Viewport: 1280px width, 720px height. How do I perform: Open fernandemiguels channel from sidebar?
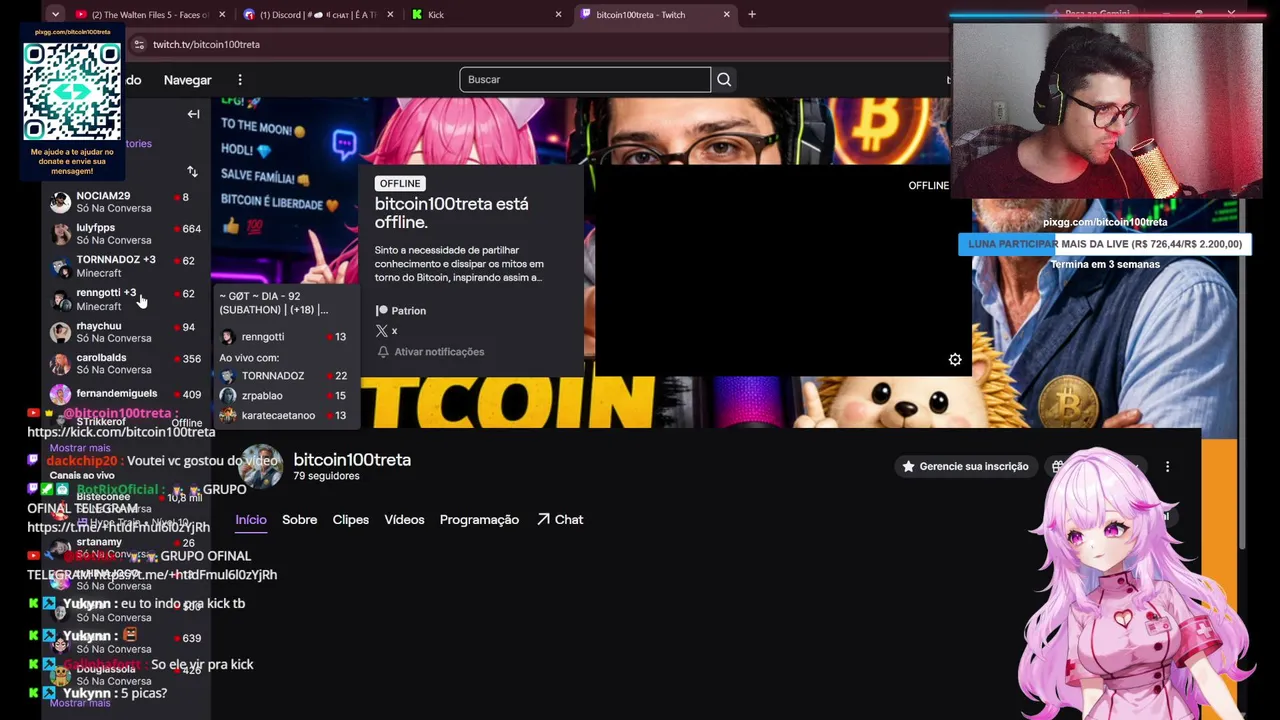(125, 394)
